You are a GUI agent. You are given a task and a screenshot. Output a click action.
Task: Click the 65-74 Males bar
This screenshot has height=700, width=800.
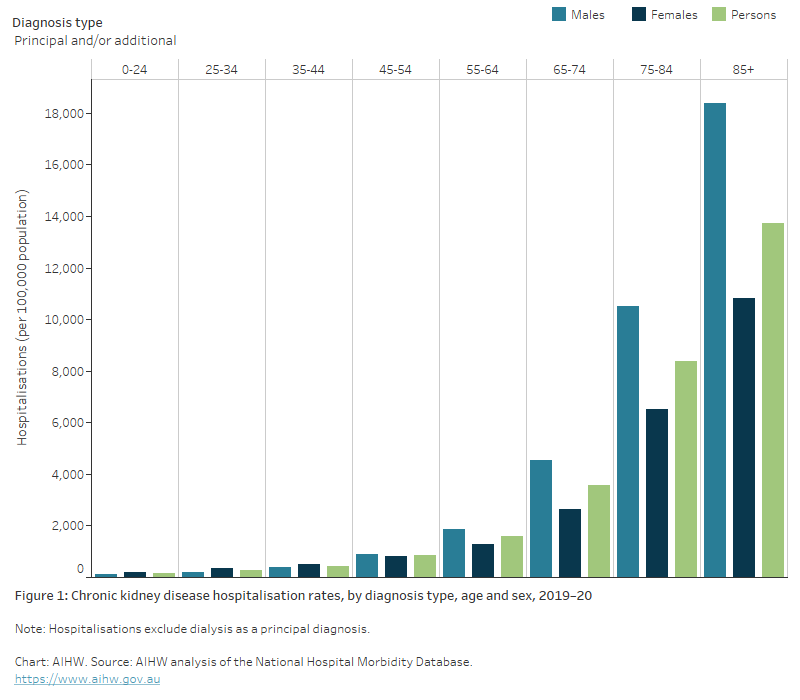click(x=541, y=518)
